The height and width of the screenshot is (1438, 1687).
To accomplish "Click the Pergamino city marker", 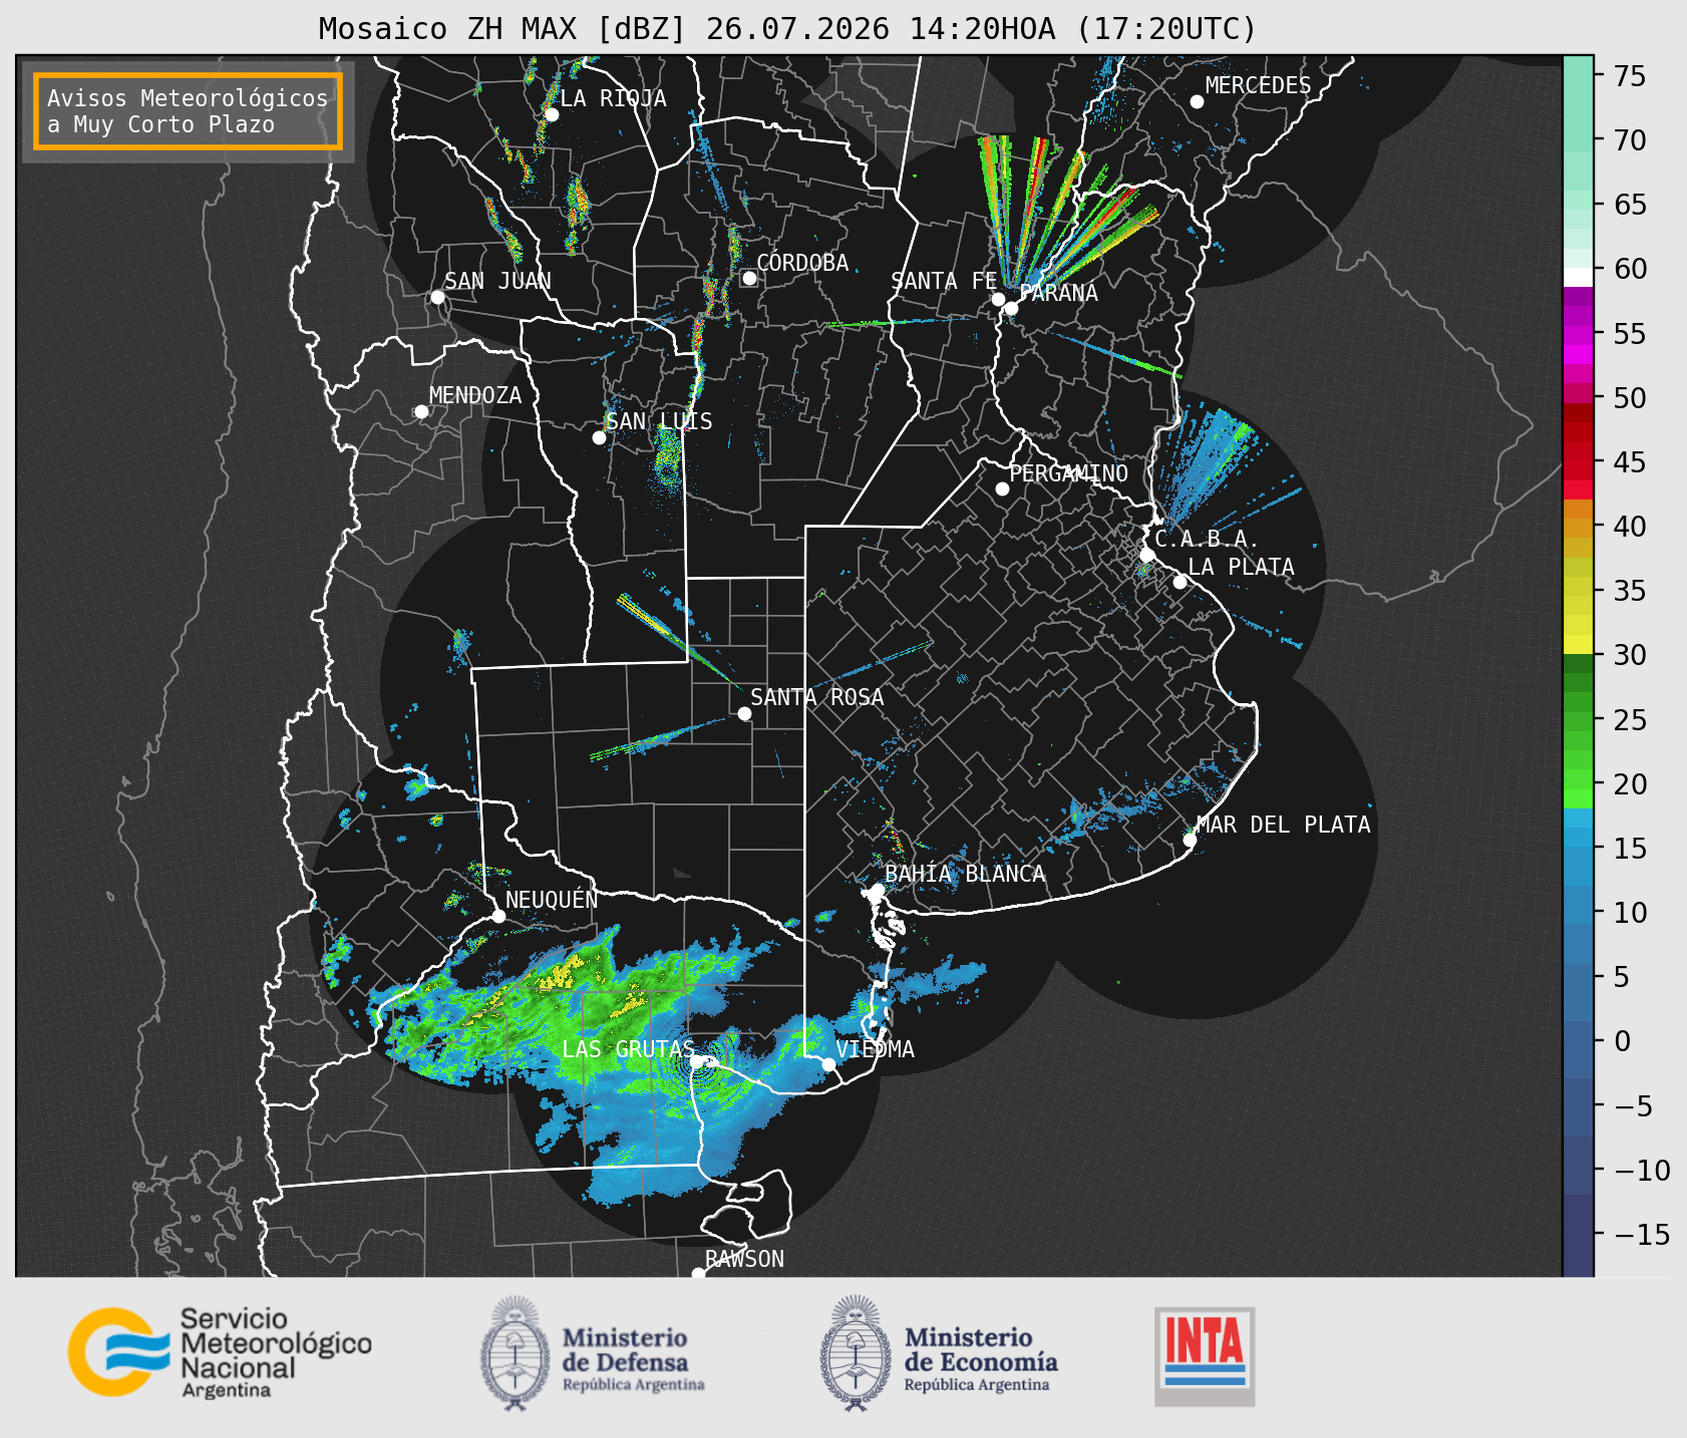I will (1002, 489).
